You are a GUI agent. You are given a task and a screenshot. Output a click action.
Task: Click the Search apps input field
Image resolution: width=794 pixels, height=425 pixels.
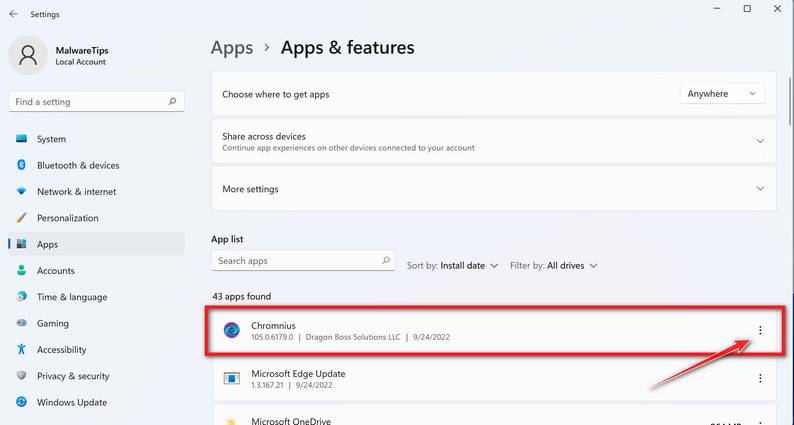(x=295, y=260)
